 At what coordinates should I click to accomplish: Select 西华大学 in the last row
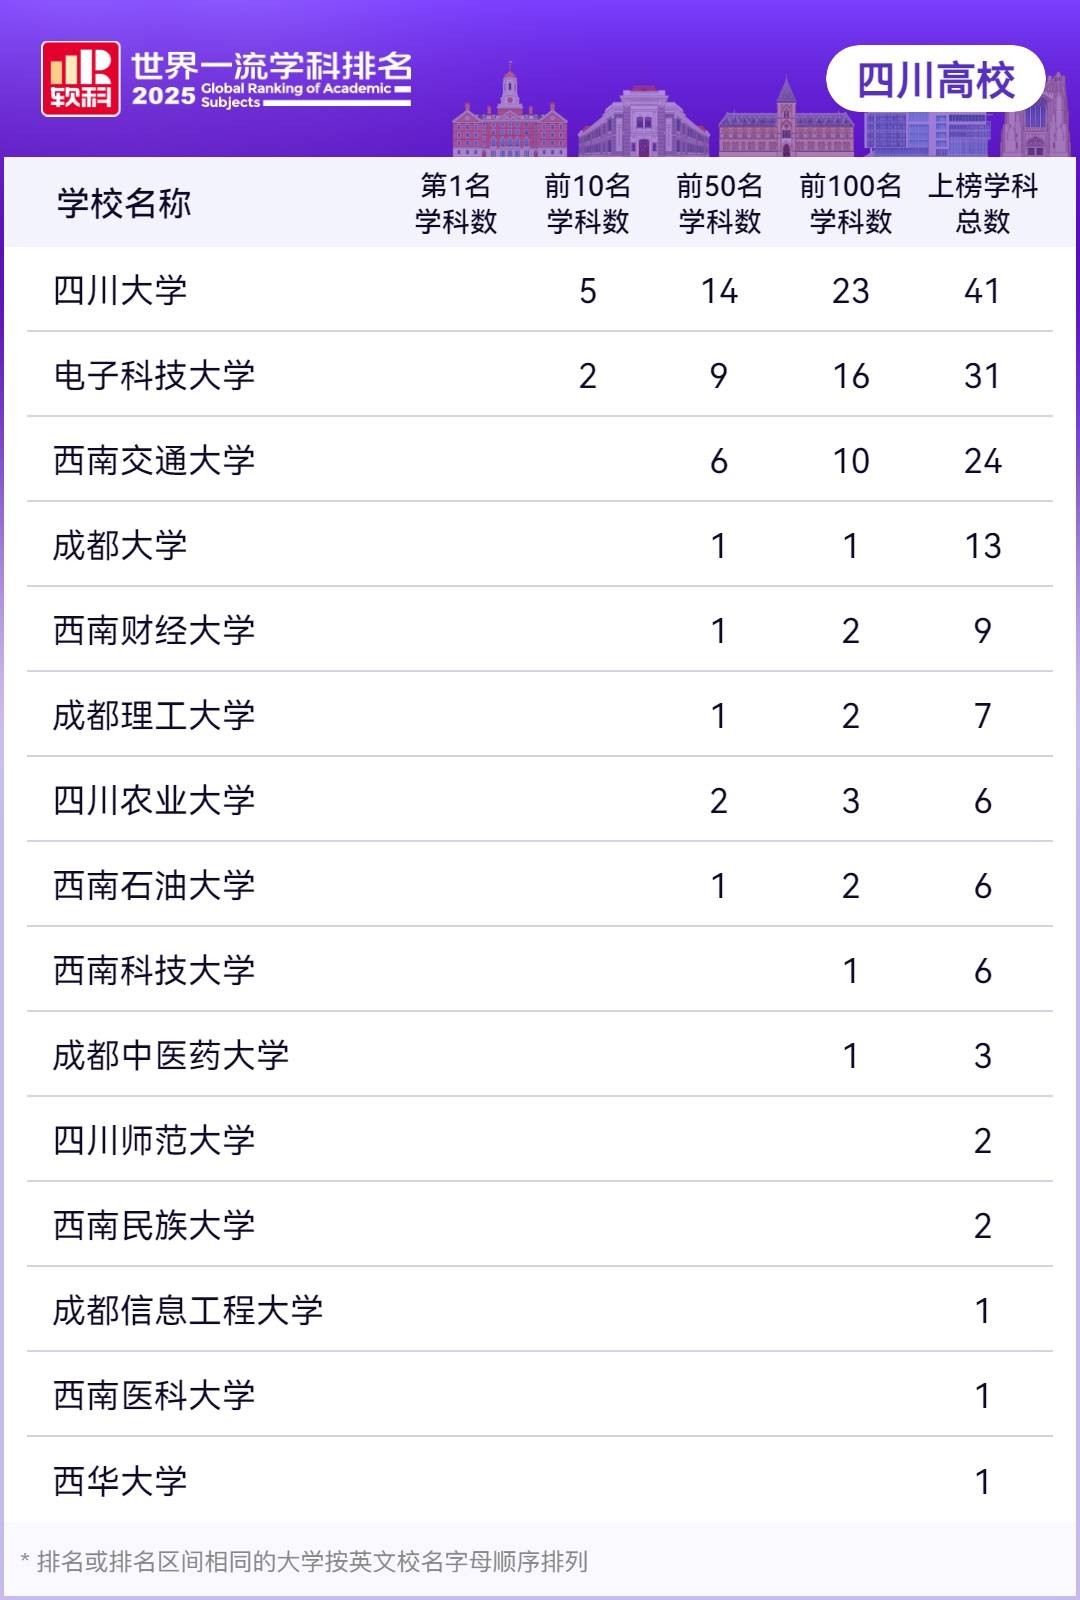(x=120, y=1481)
